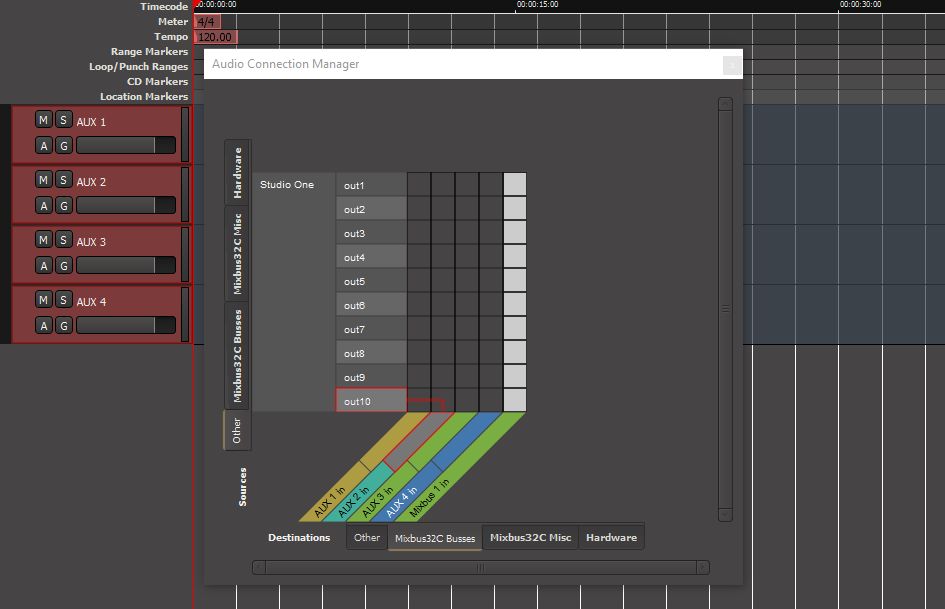Click the Location Markers ruler label
This screenshot has width=945, height=609.
click(144, 96)
